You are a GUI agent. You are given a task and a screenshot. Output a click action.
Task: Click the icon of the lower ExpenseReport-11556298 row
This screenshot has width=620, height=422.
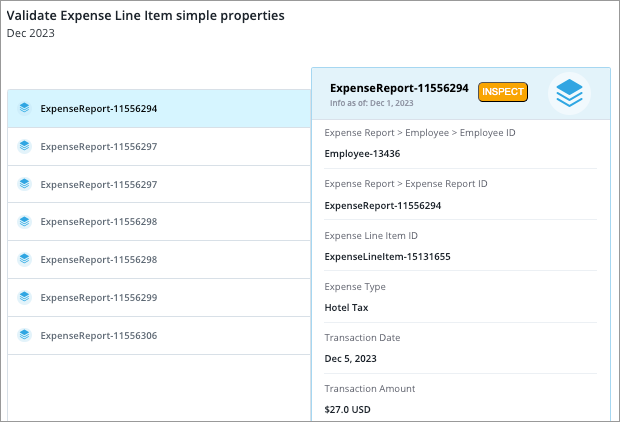[x=25, y=259]
